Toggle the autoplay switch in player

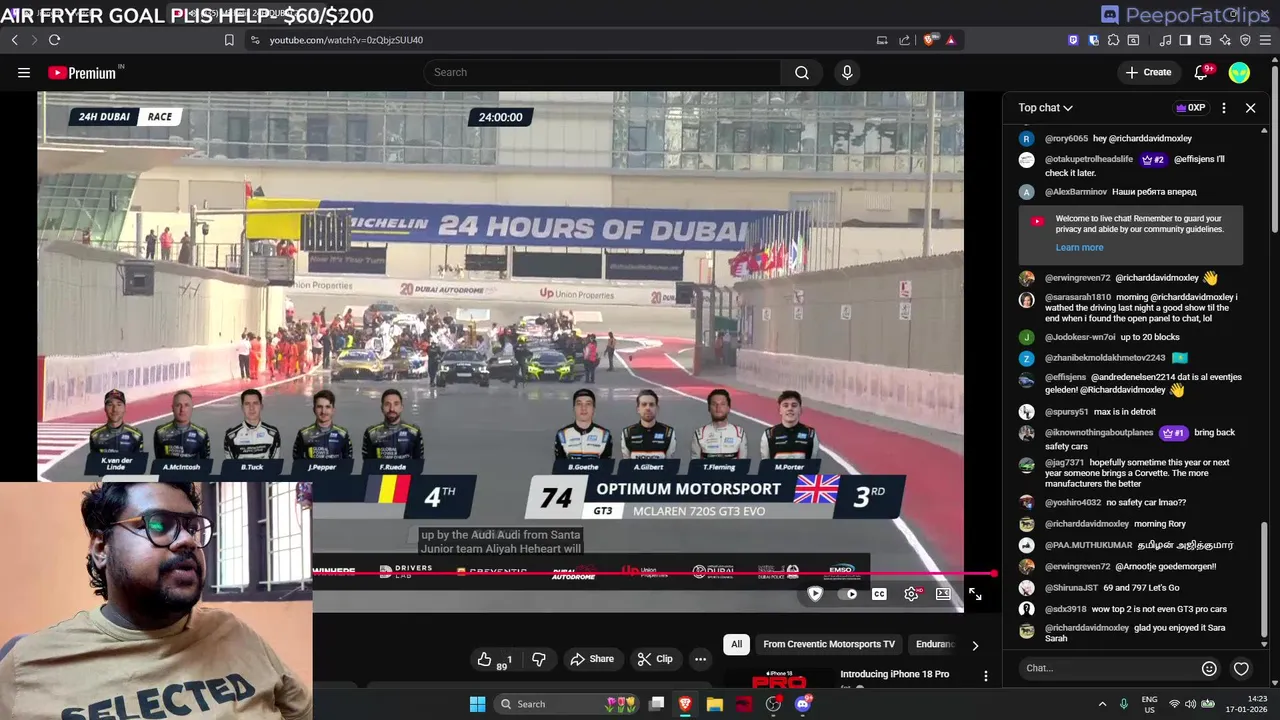click(x=849, y=594)
